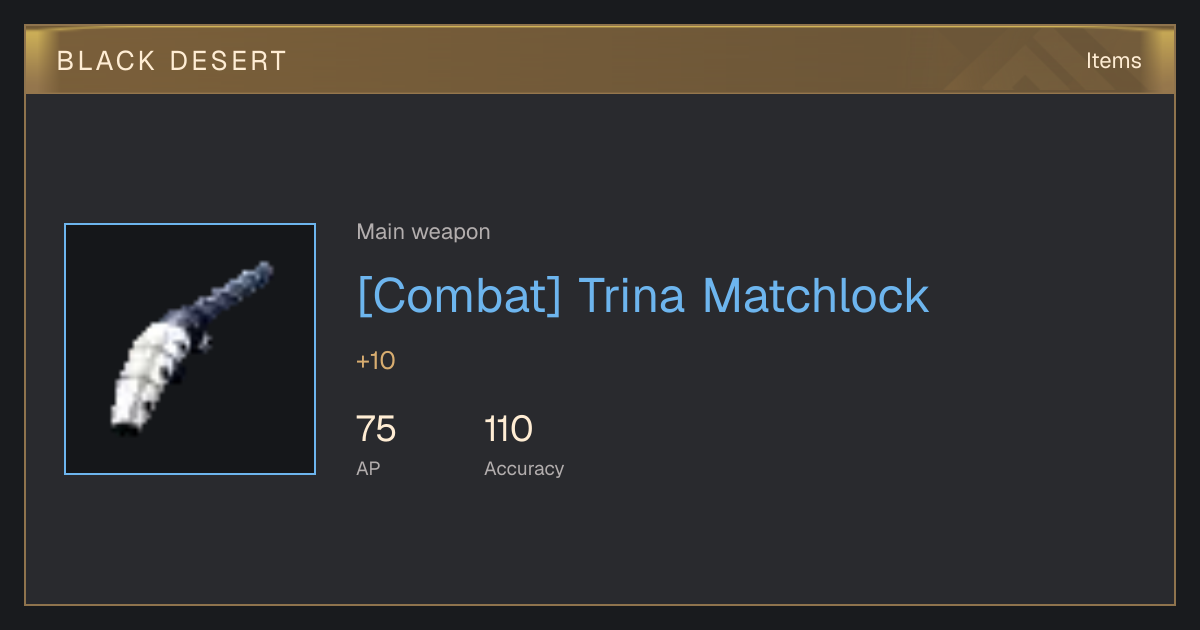
Task: Open the Items link in the header
Action: (x=1113, y=61)
